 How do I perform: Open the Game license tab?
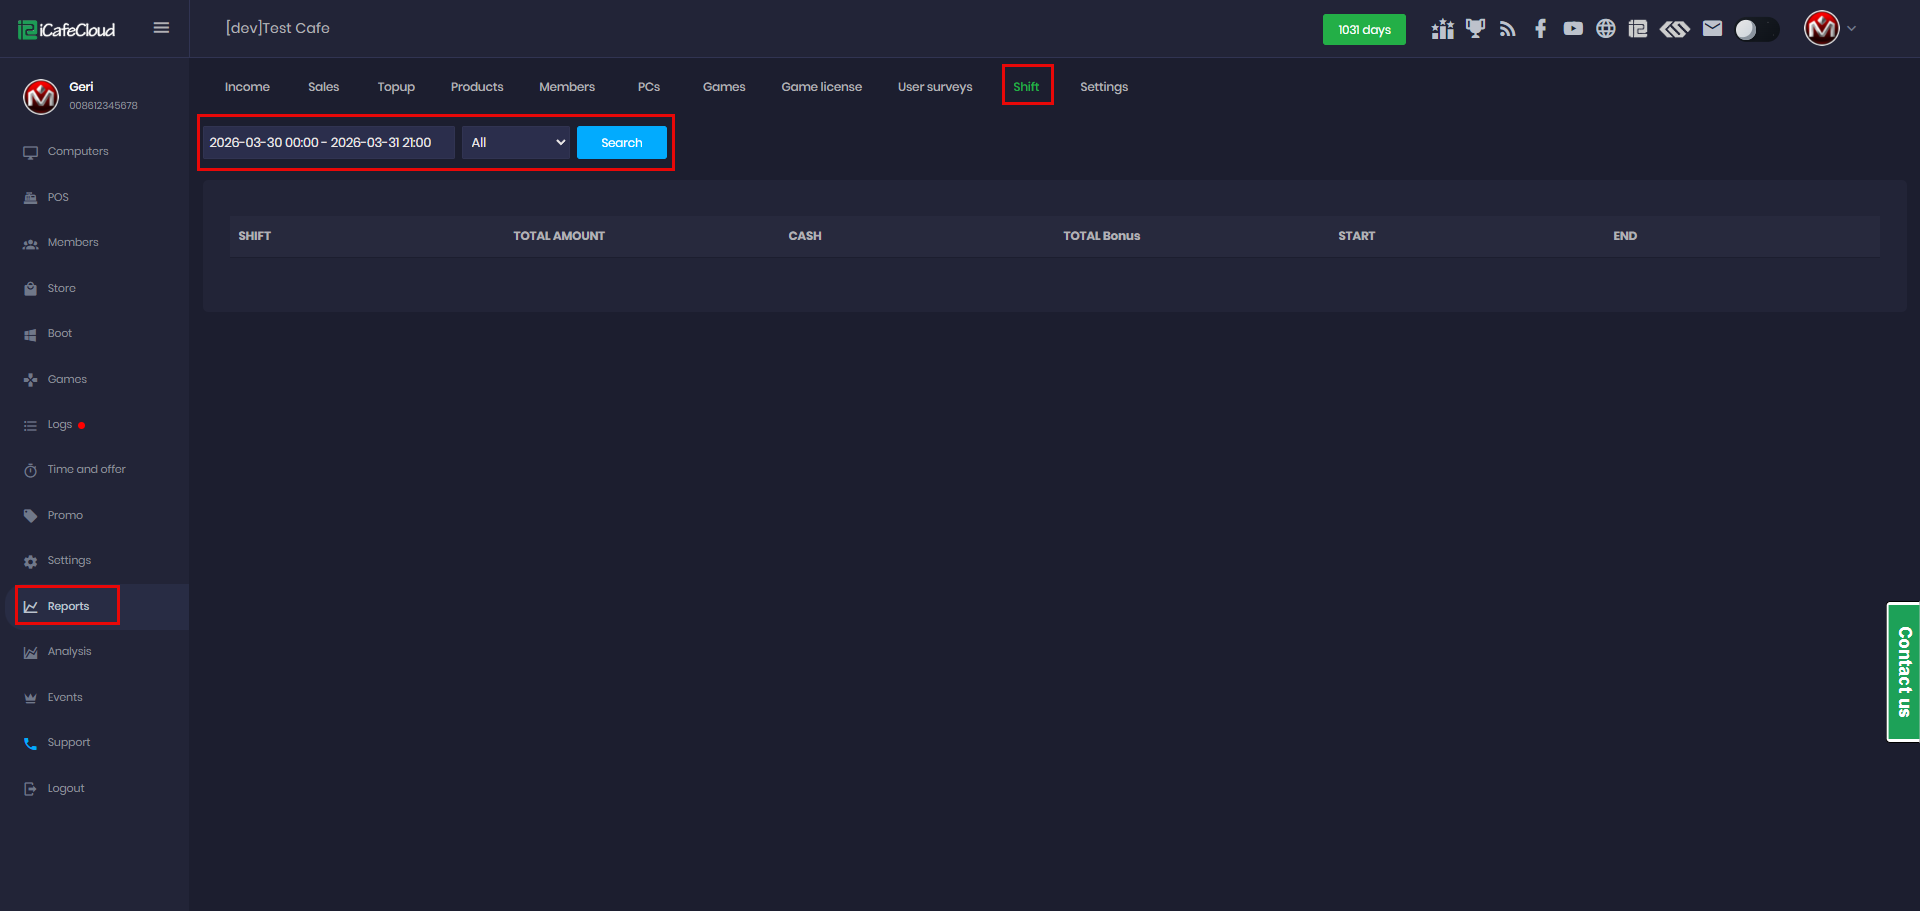[x=821, y=87]
